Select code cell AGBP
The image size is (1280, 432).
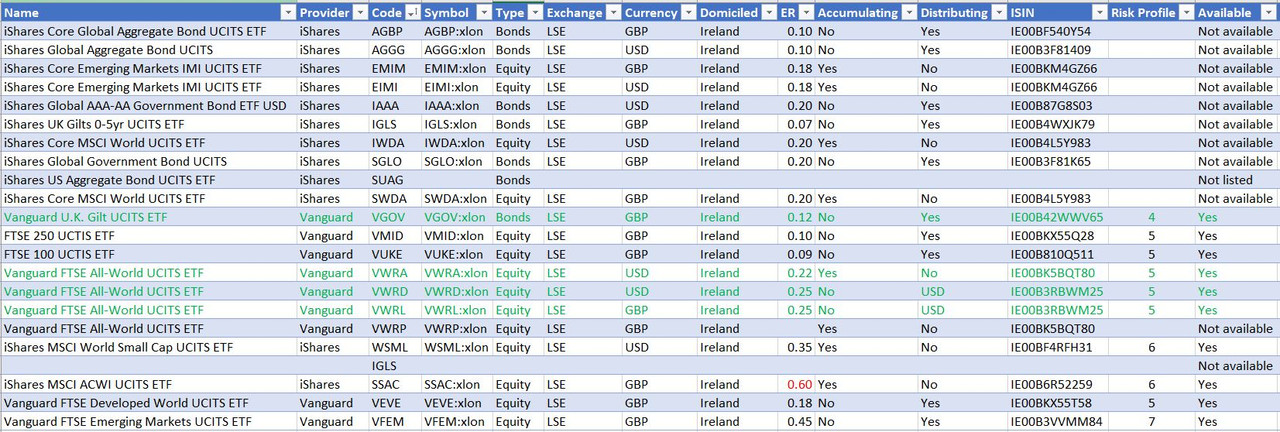394,32
